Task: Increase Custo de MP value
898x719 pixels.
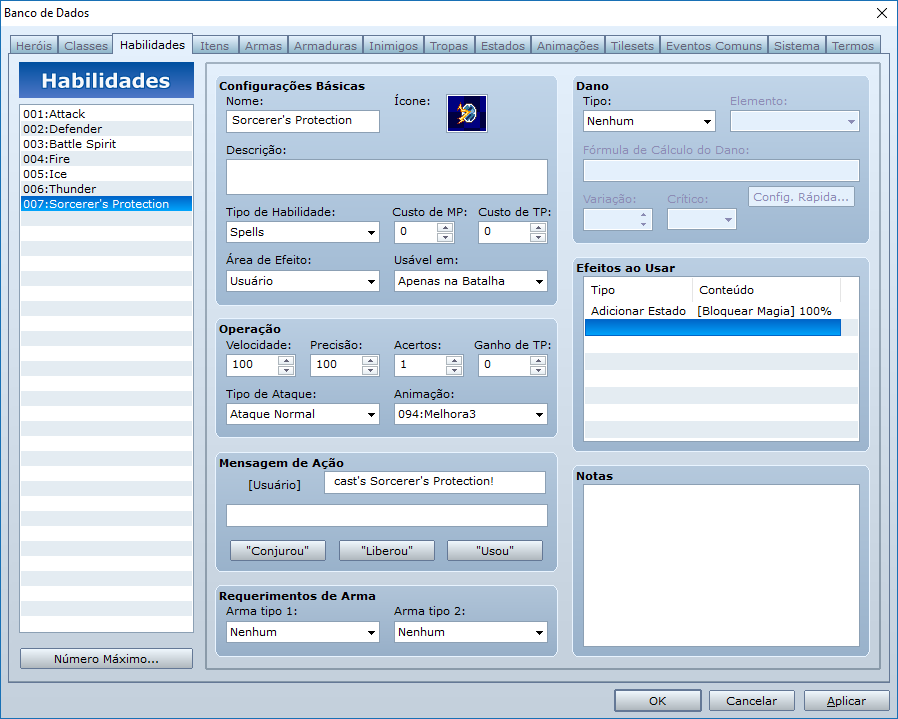Action: click(x=445, y=227)
